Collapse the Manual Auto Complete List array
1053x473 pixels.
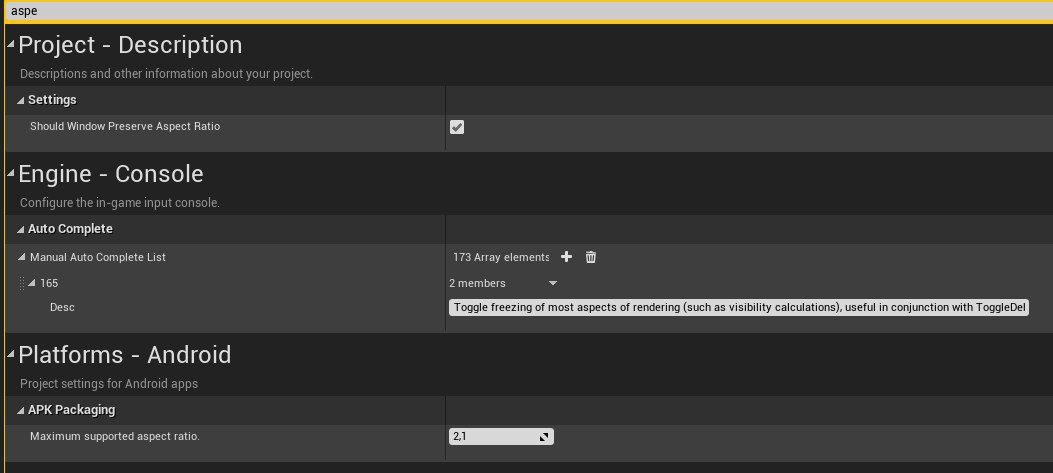coord(22,257)
